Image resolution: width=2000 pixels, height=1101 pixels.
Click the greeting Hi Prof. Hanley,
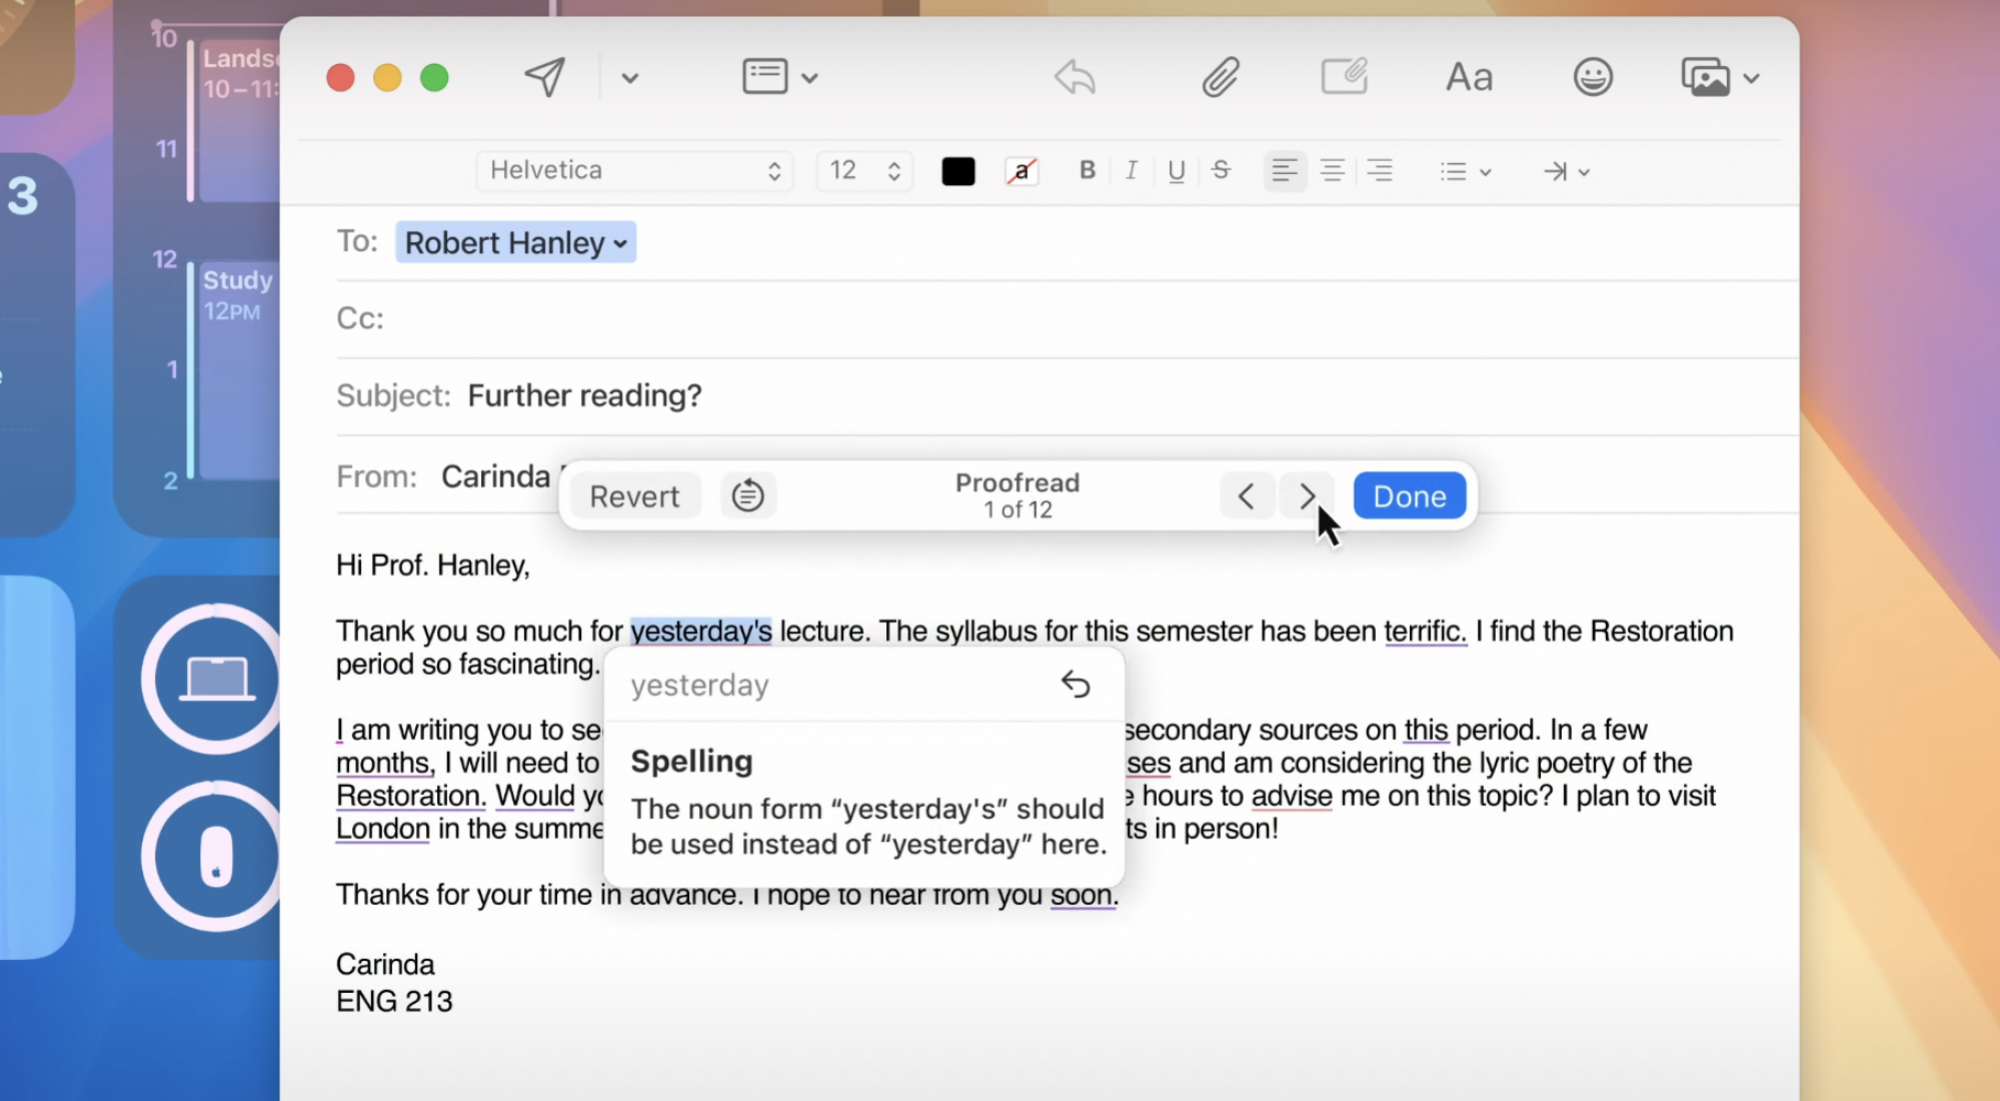[x=433, y=565]
